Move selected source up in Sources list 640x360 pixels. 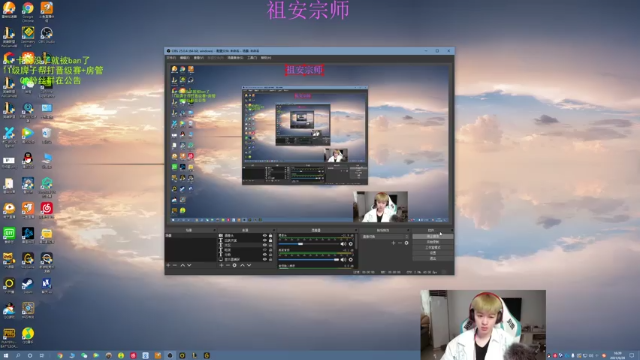(x=242, y=265)
